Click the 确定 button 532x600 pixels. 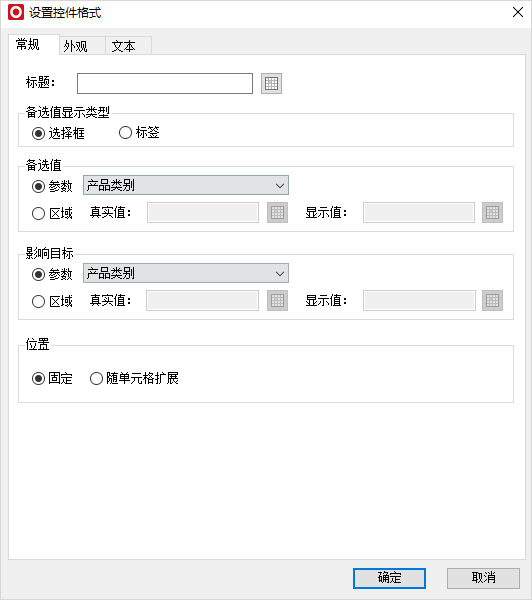coord(389,578)
